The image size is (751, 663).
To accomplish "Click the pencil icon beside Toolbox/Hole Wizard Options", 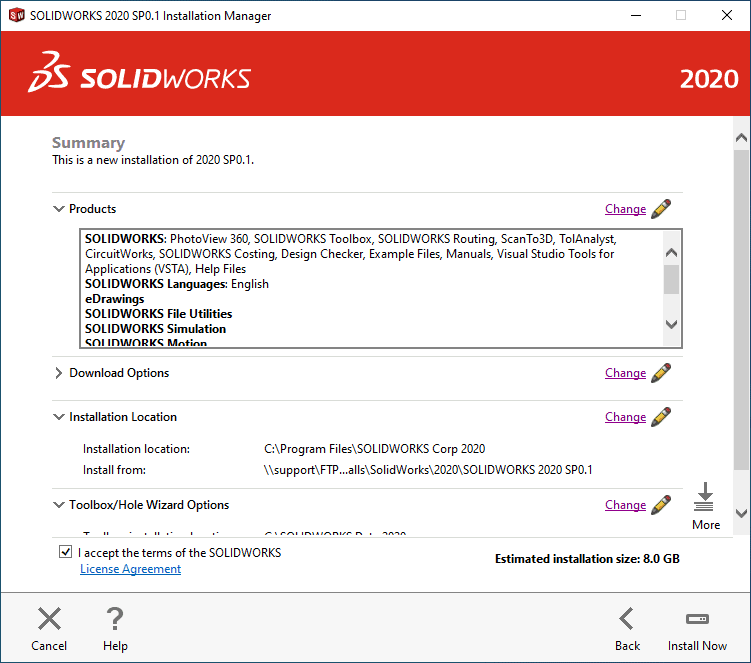I will [x=661, y=505].
